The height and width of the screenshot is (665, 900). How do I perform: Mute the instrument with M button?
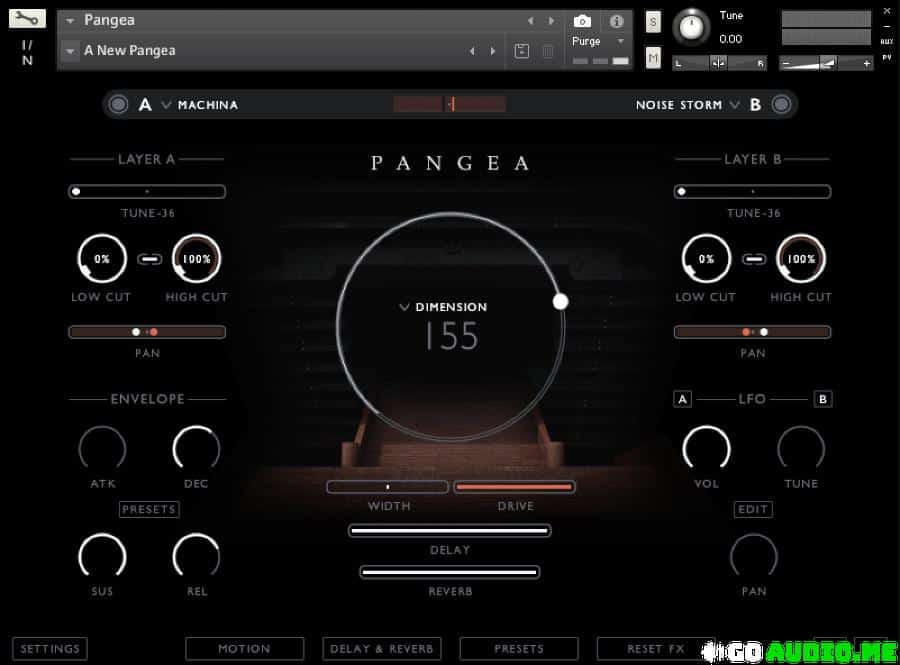(653, 58)
